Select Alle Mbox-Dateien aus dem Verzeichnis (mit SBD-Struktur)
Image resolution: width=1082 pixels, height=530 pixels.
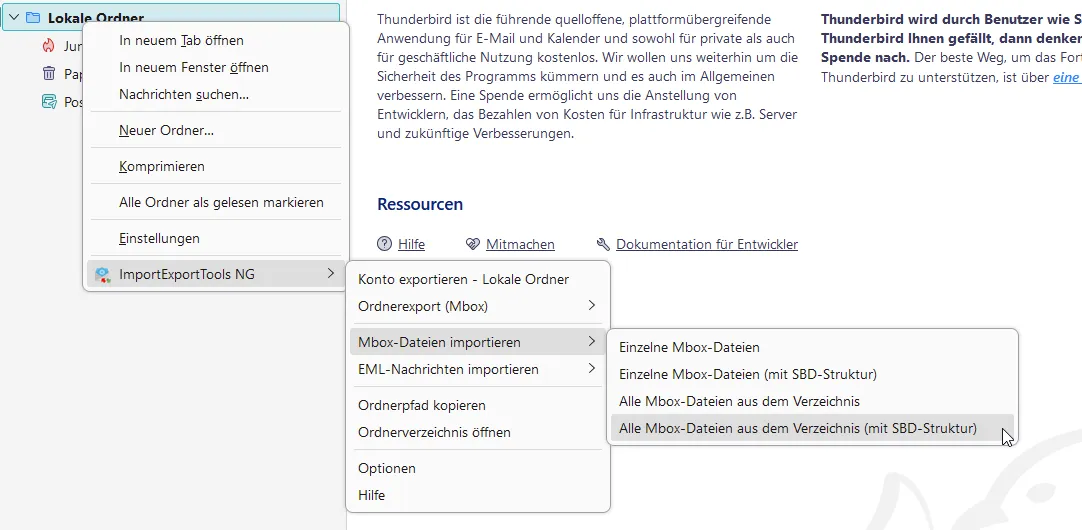(812, 428)
